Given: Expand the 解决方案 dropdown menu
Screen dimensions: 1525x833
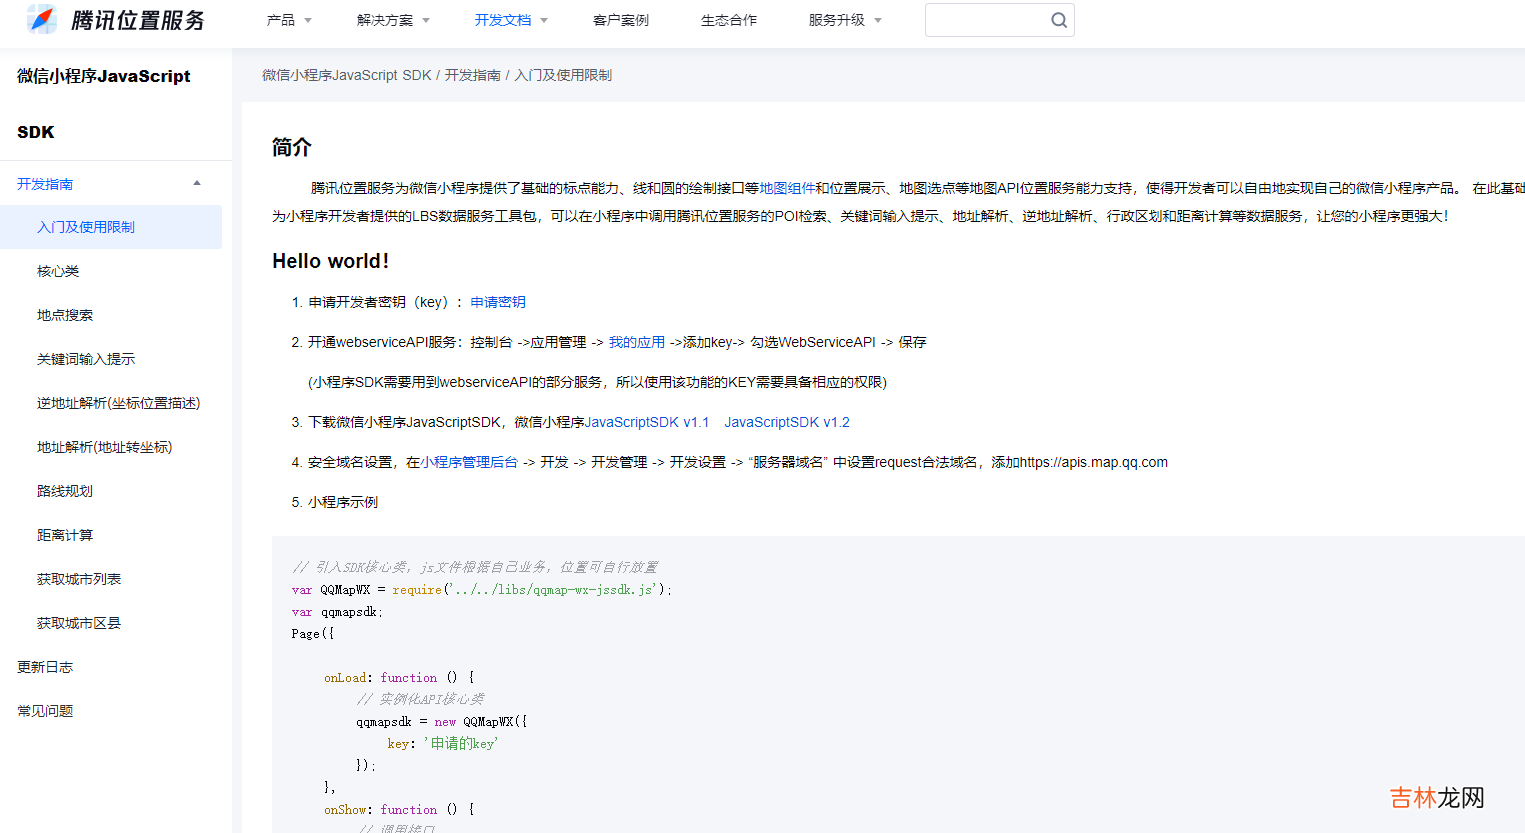Looking at the screenshot, I should pyautogui.click(x=393, y=20).
